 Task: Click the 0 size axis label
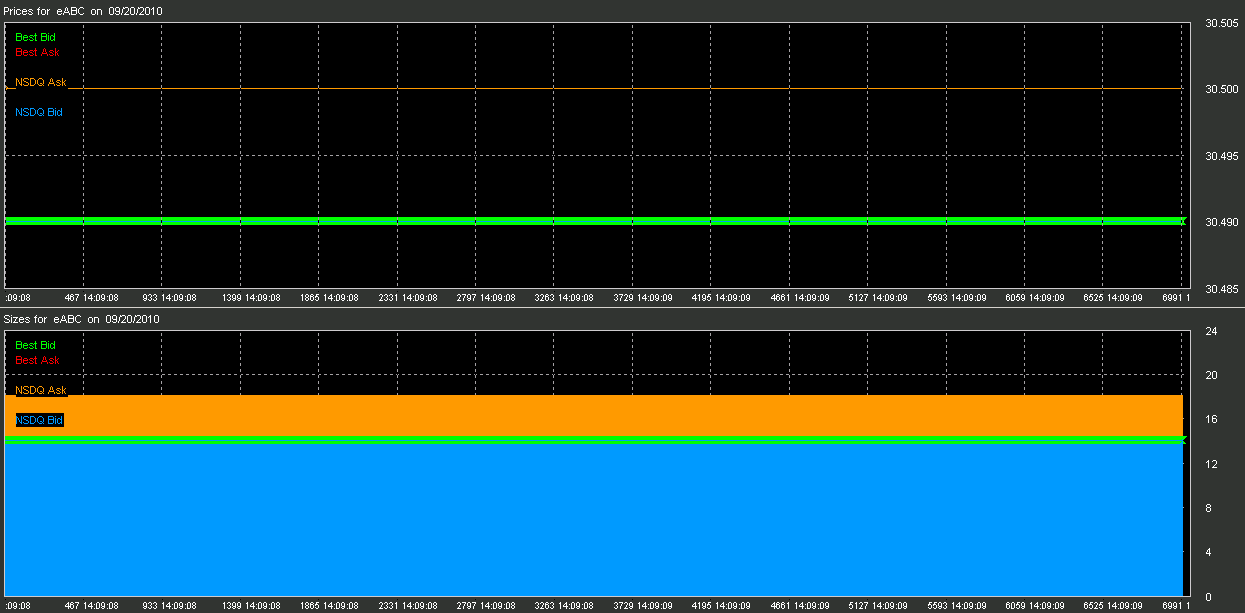pyautogui.click(x=1209, y=597)
